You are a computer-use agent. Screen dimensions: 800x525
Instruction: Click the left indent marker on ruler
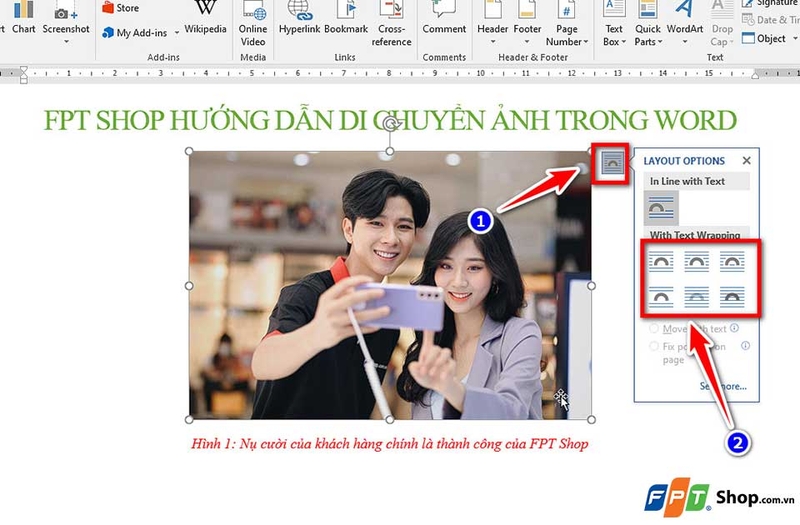[x=23, y=74]
